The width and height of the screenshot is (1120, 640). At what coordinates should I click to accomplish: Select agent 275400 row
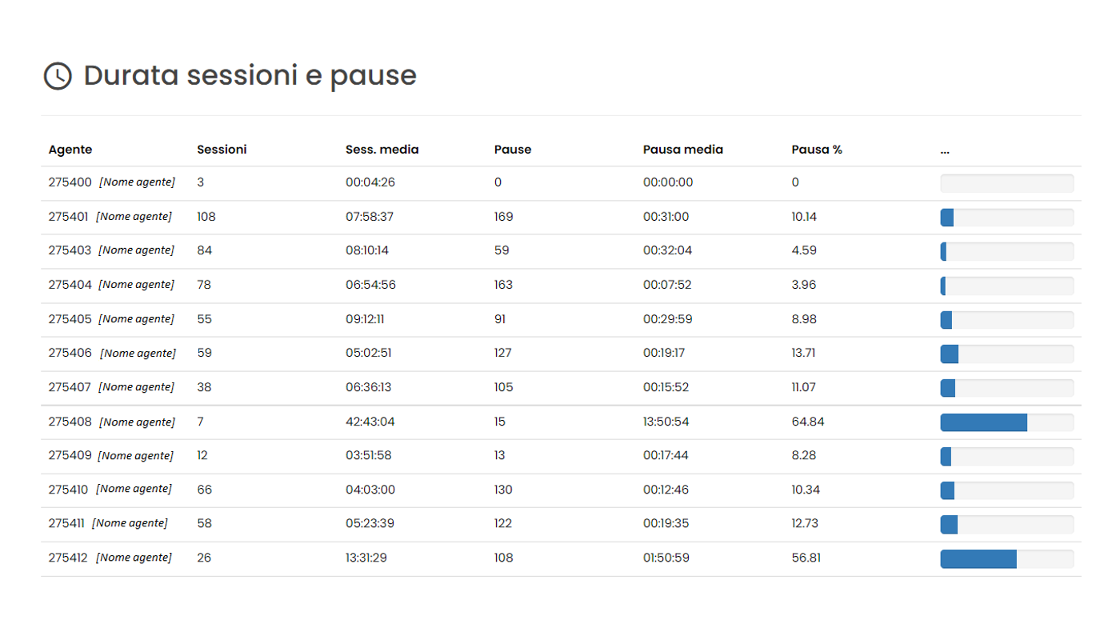(70, 183)
